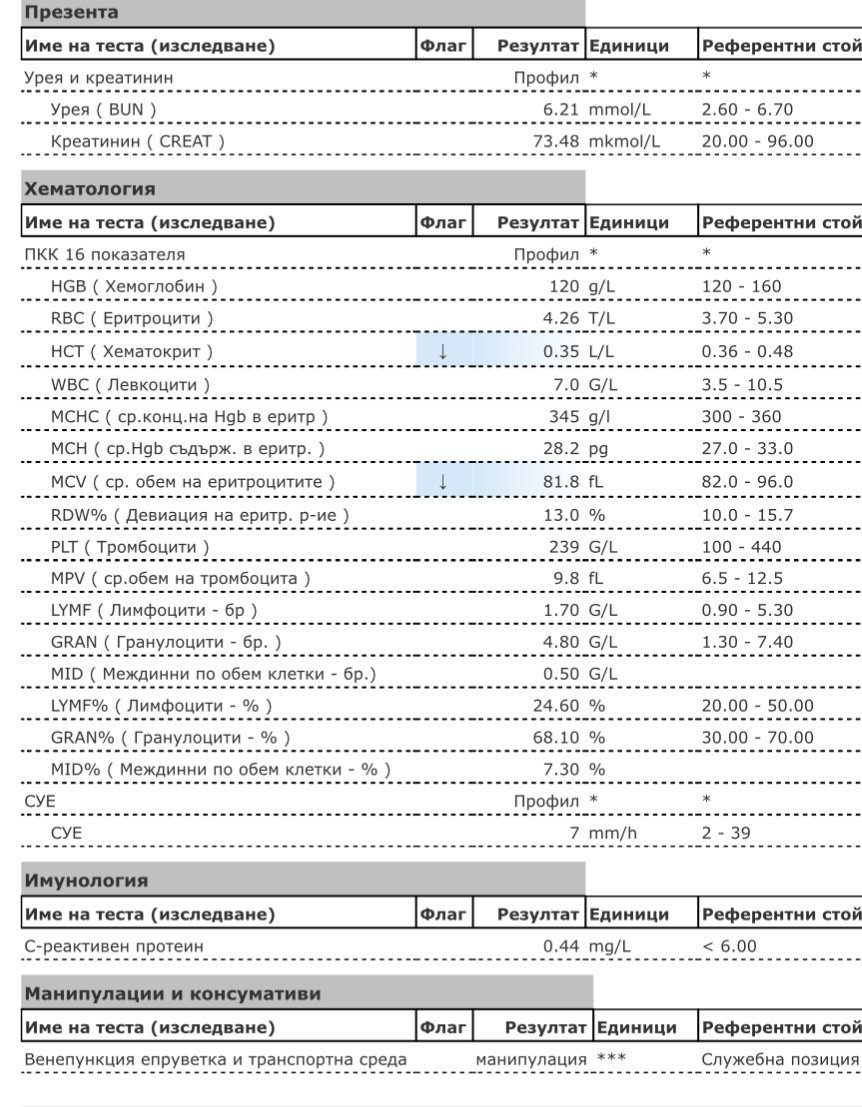This screenshot has width=862, height=1107.
Task: Select the Урея и креатинин profile row
Action: [x=103, y=76]
